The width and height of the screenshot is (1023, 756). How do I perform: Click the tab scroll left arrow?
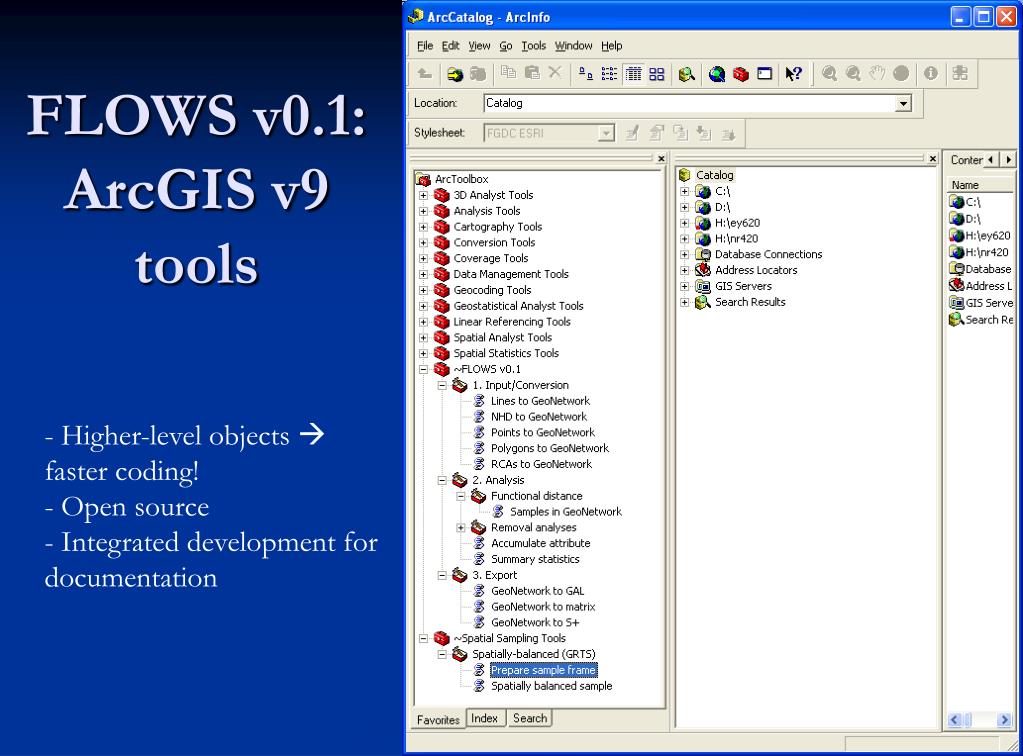pos(990,159)
